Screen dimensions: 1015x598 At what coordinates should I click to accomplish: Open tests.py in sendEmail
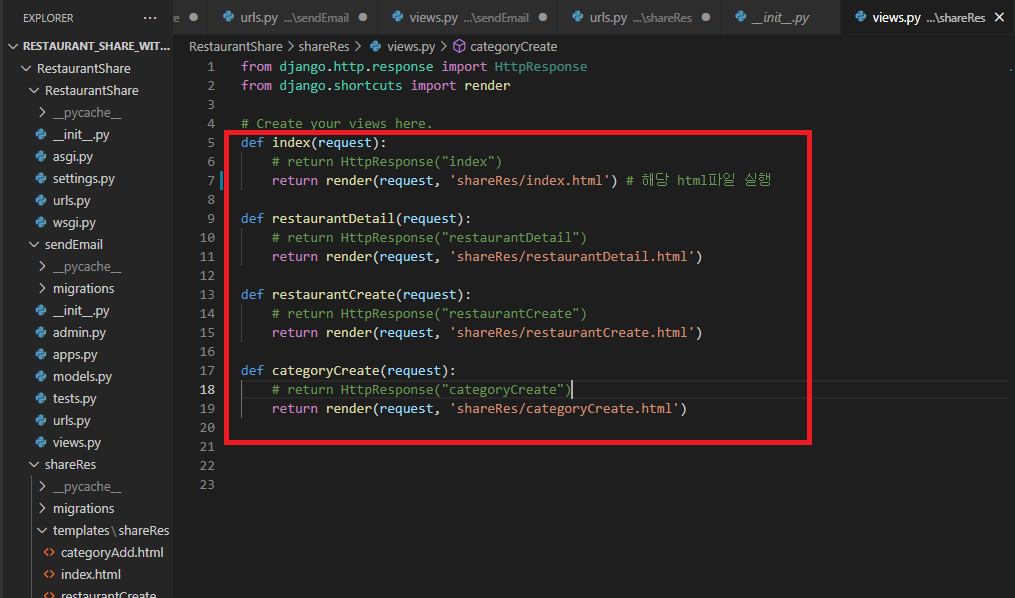click(74, 399)
